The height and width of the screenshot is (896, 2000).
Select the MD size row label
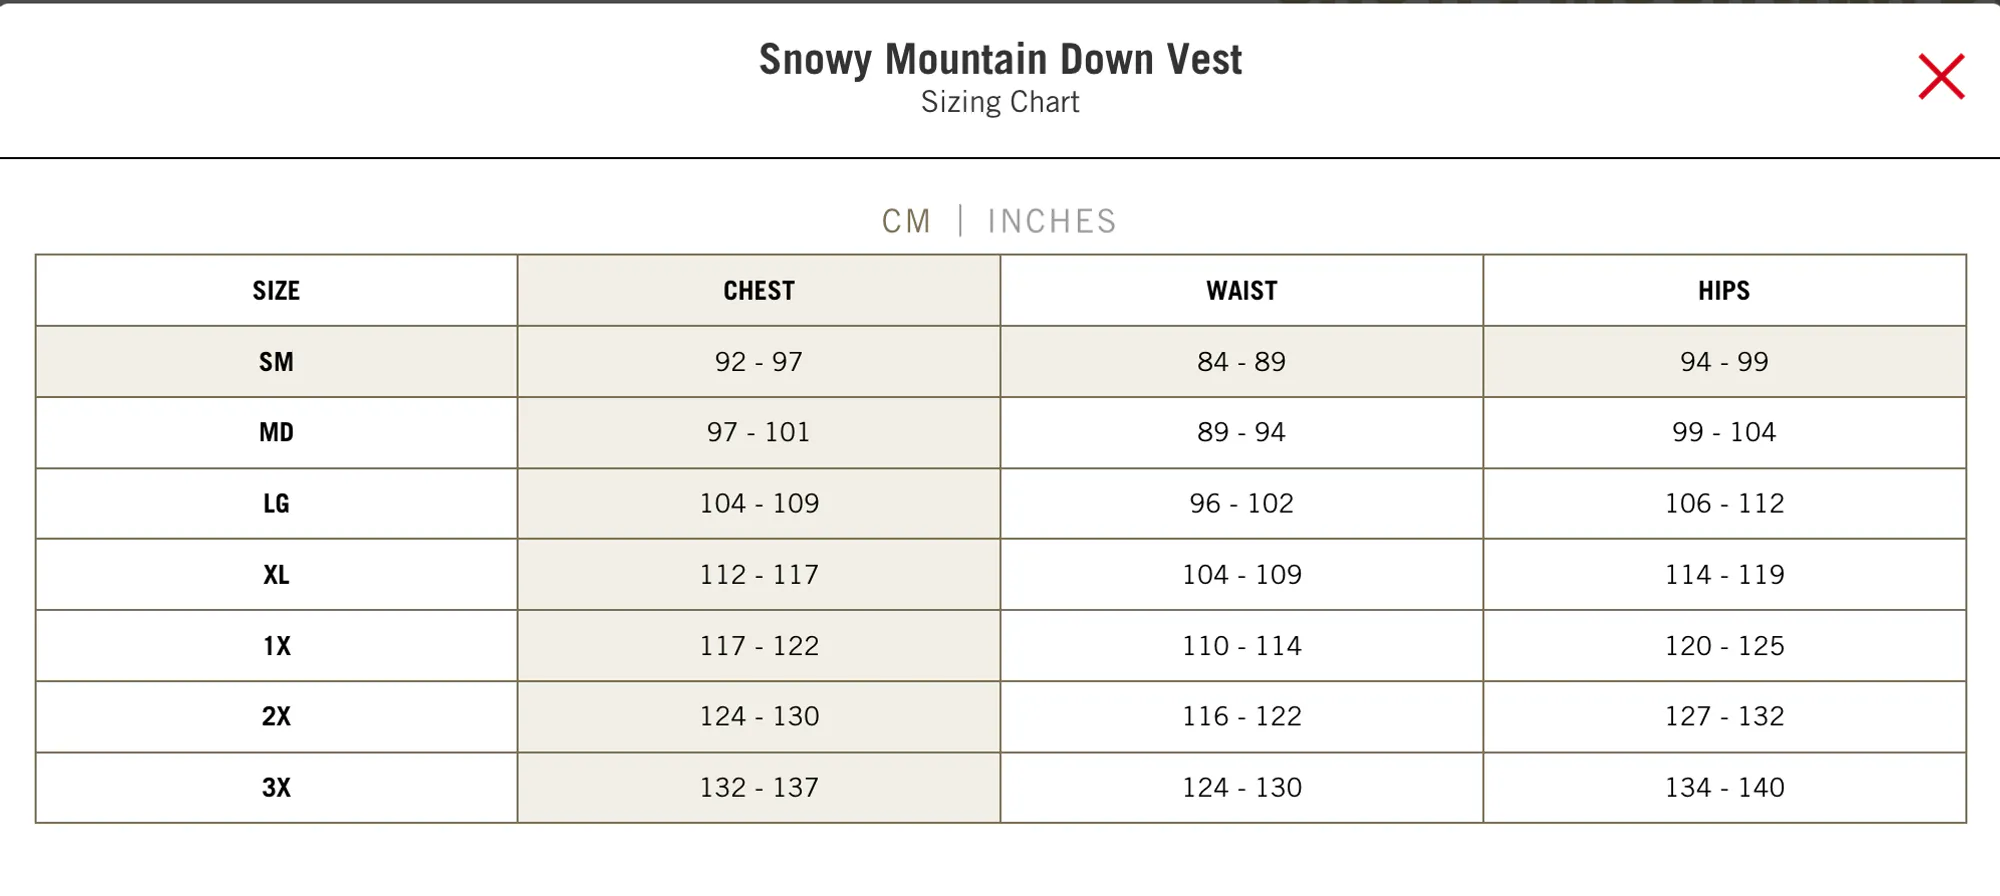click(x=276, y=433)
